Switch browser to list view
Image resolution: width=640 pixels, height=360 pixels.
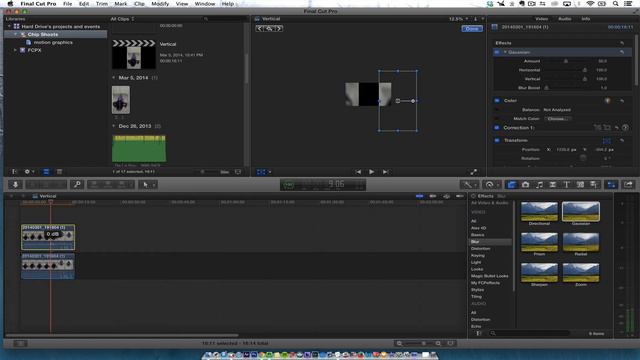59,172
